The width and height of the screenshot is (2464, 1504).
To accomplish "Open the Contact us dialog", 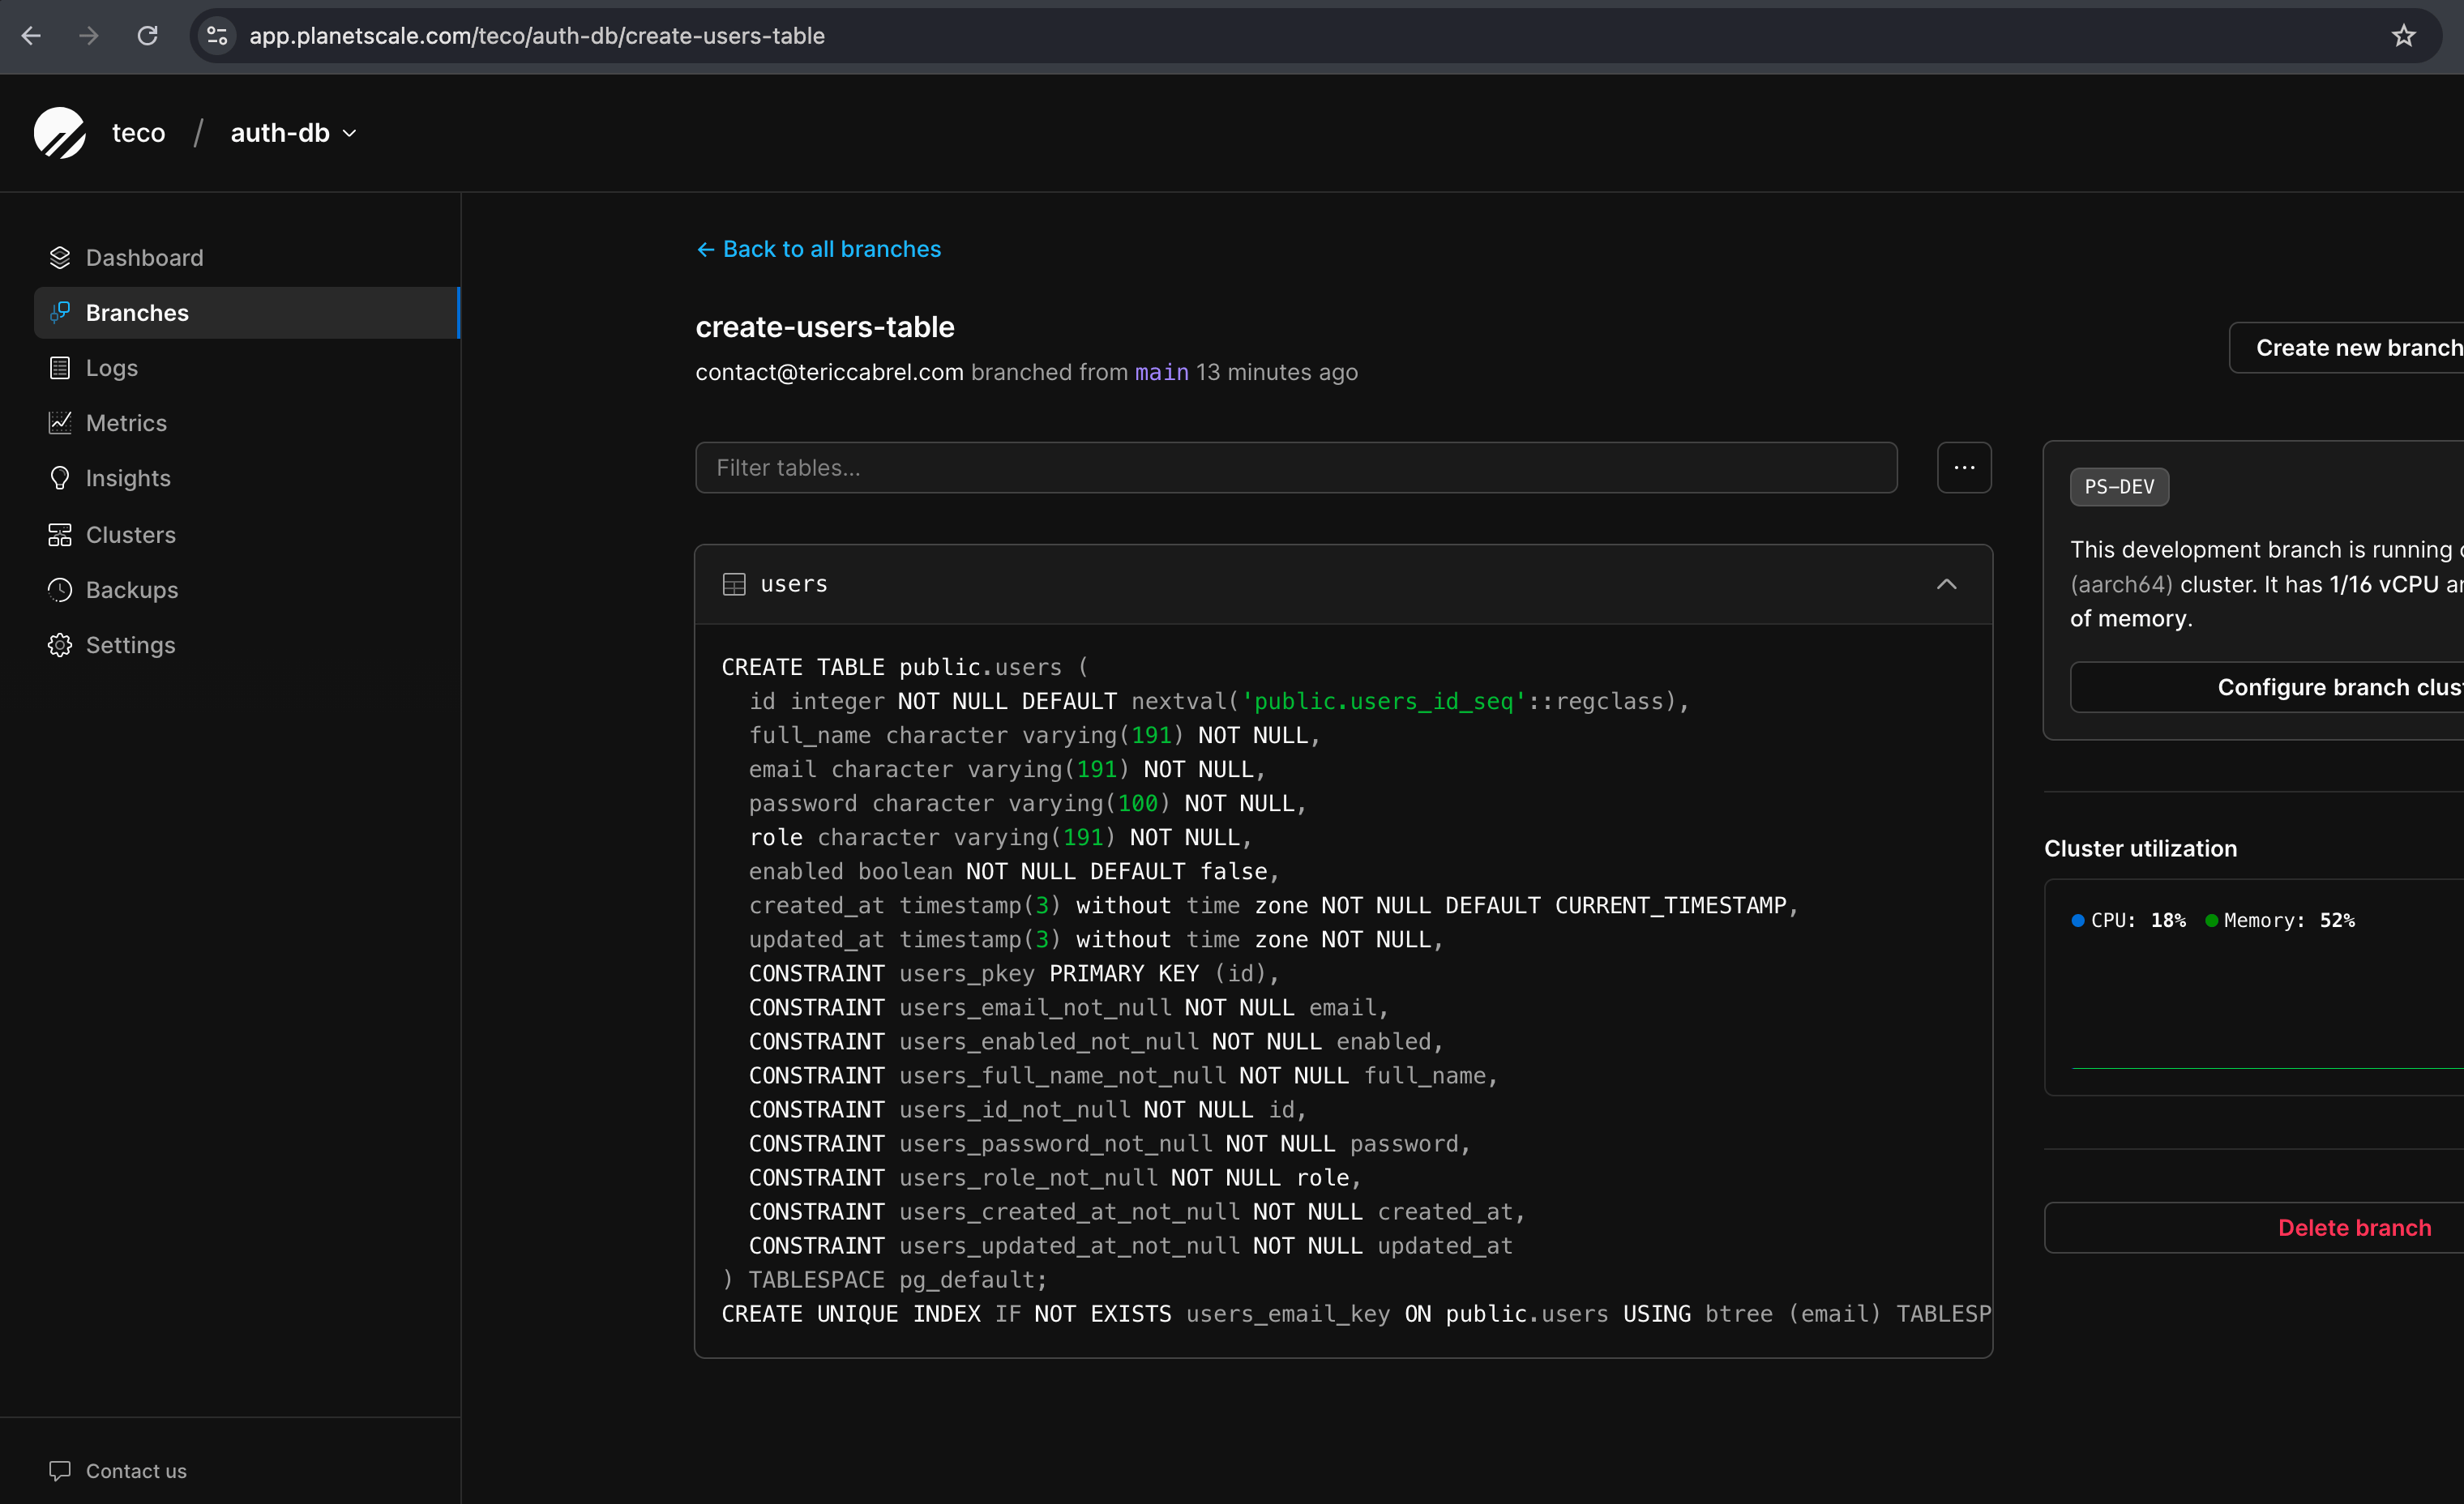I will (136, 1470).
